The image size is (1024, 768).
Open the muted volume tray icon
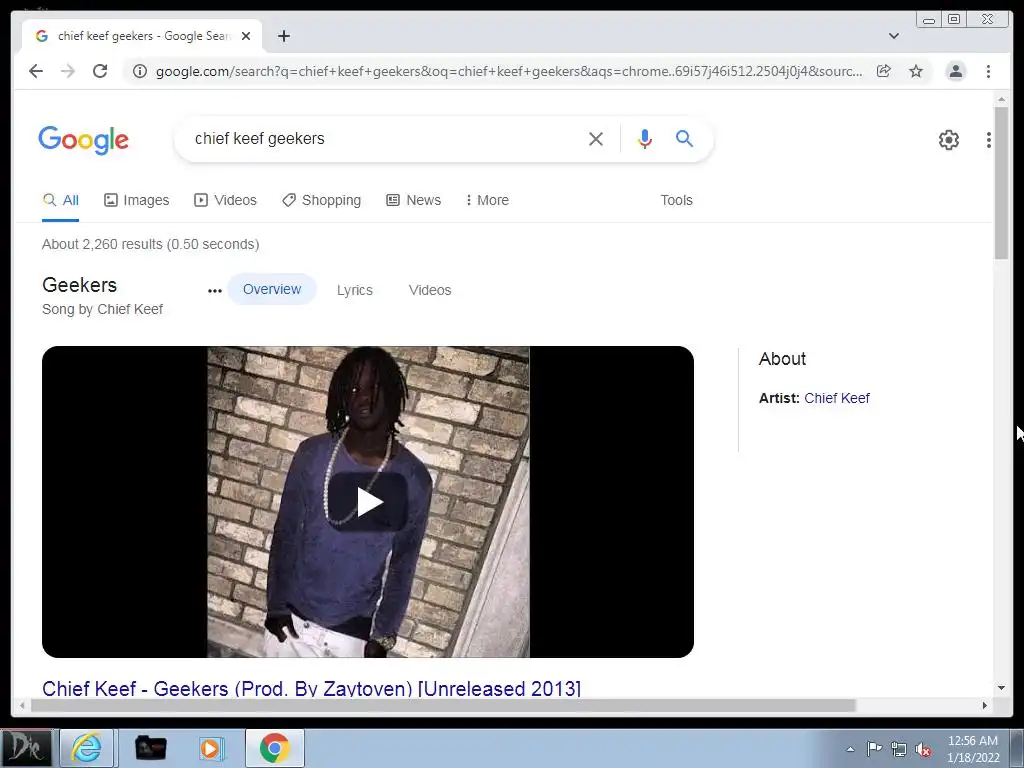pyautogui.click(x=923, y=750)
